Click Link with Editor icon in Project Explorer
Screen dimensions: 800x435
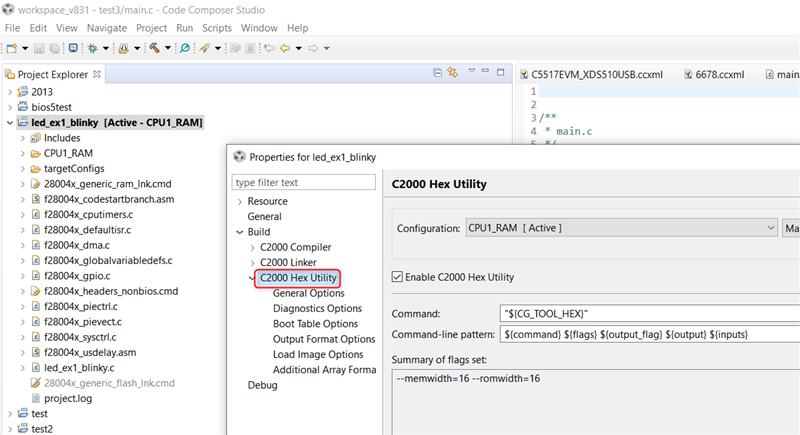coord(453,72)
